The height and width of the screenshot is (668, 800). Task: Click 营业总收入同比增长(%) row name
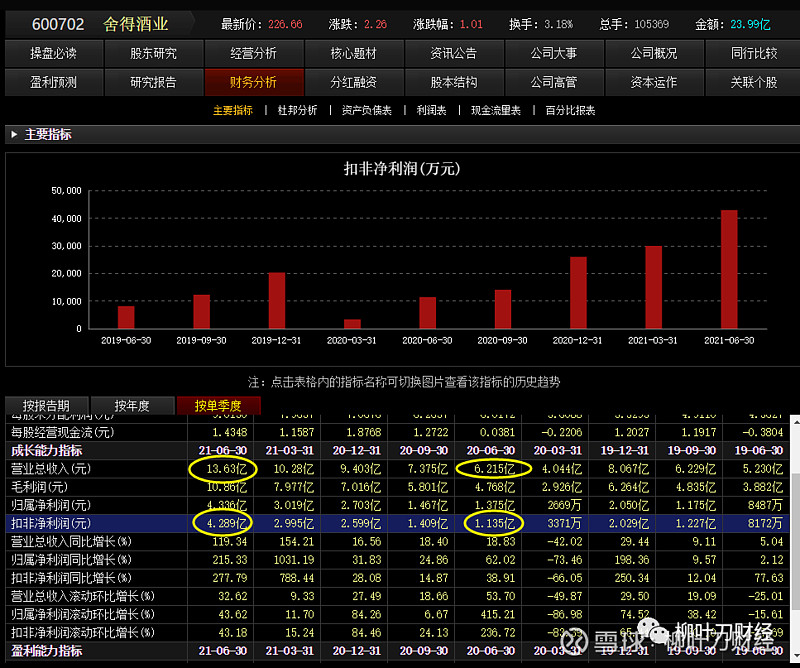click(71, 541)
